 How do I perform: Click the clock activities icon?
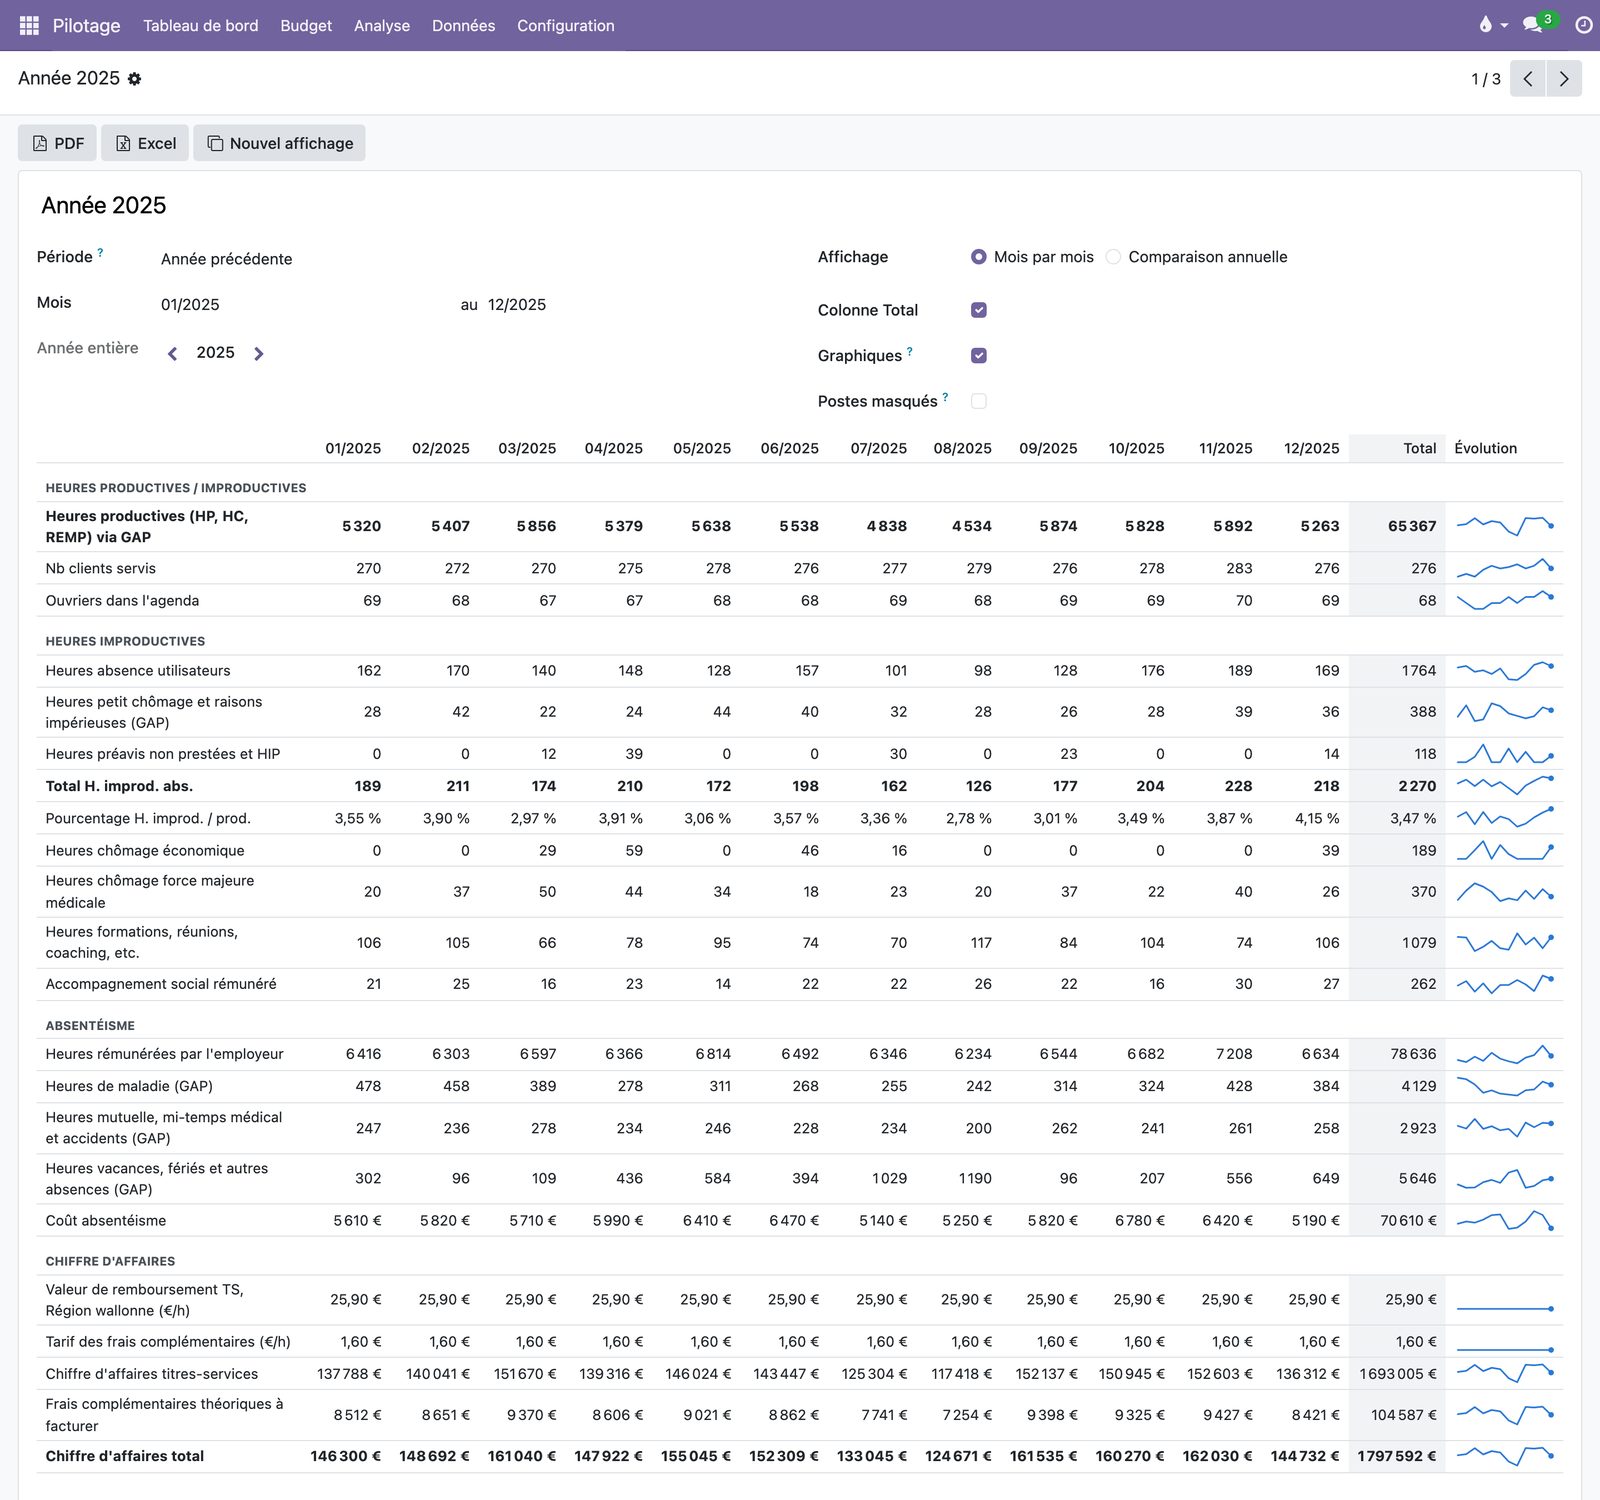click(1584, 25)
